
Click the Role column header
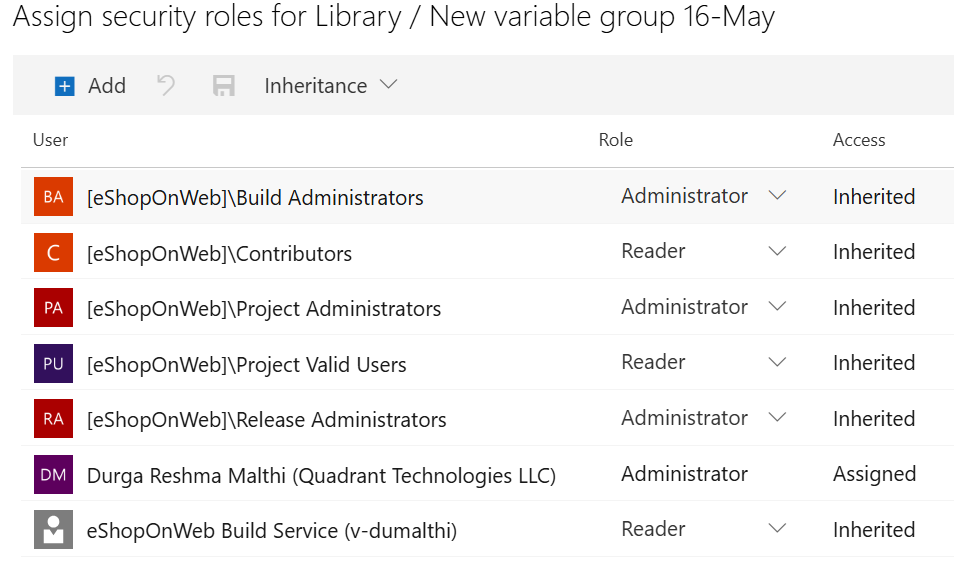(x=615, y=140)
